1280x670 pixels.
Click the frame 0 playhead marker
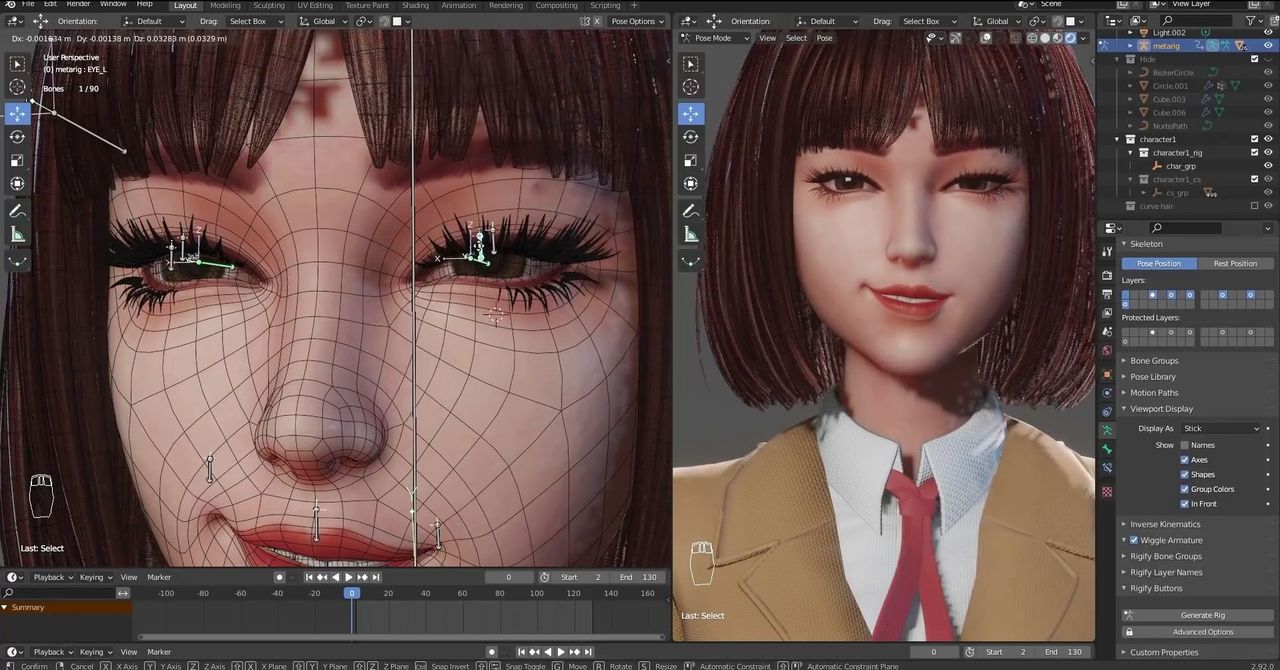351,593
